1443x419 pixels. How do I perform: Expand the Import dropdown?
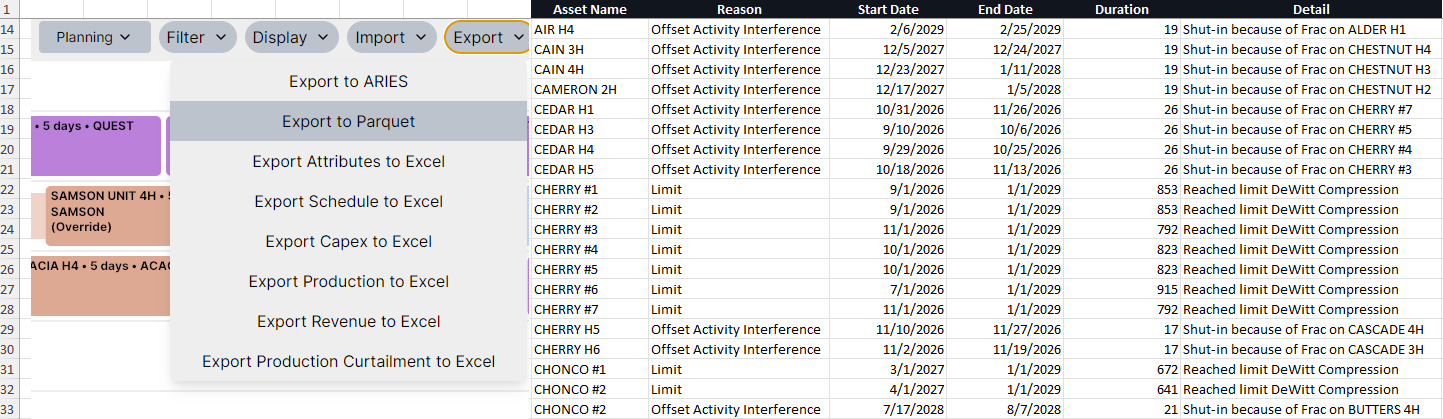[x=391, y=37]
